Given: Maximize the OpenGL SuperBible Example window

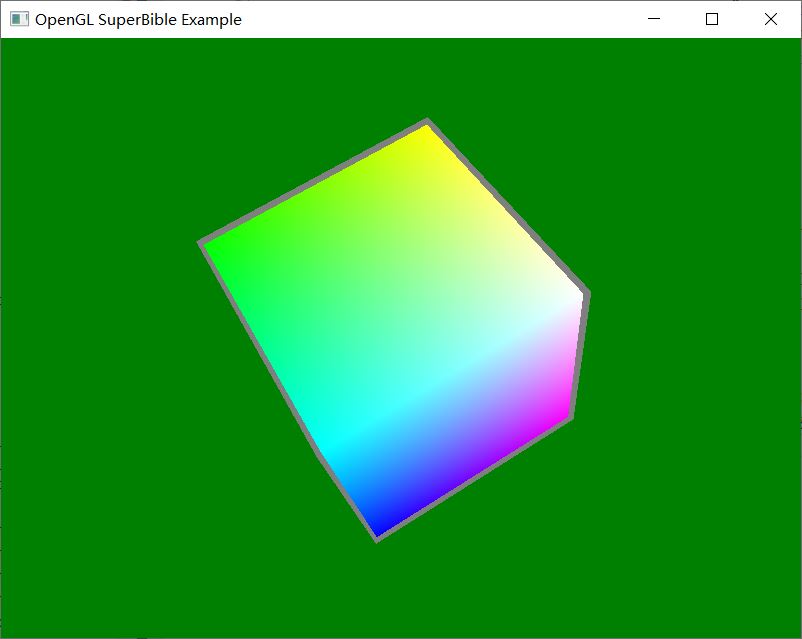Looking at the screenshot, I should click(711, 19).
